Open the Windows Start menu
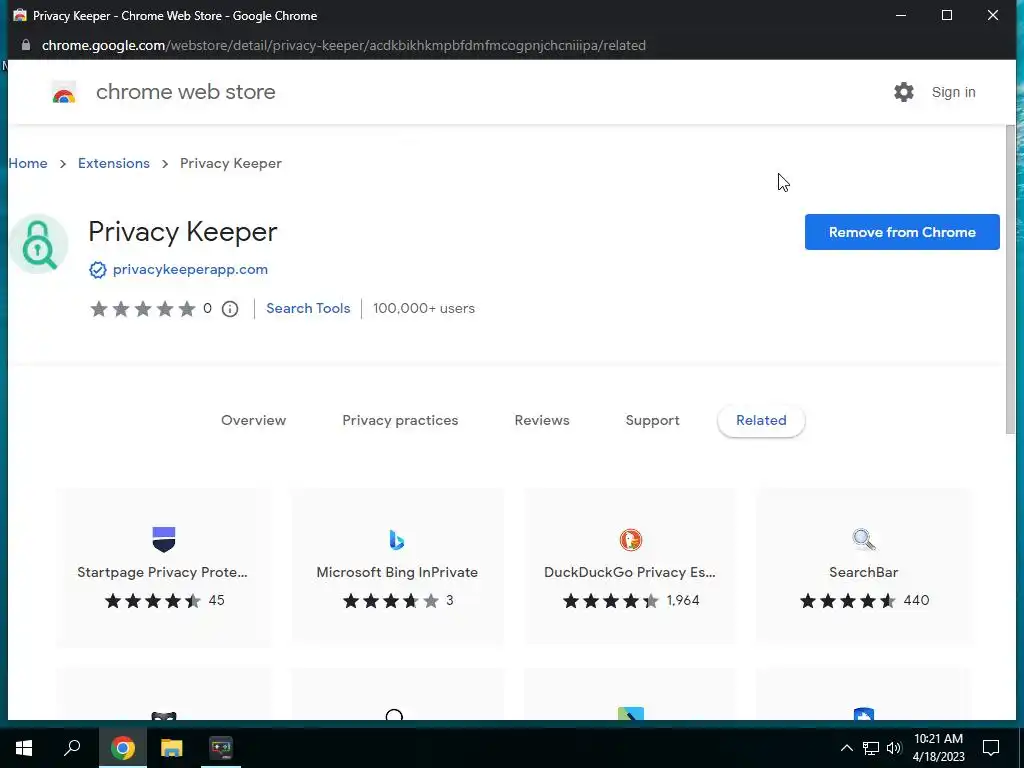Viewport: 1024px width, 768px height. [24, 748]
